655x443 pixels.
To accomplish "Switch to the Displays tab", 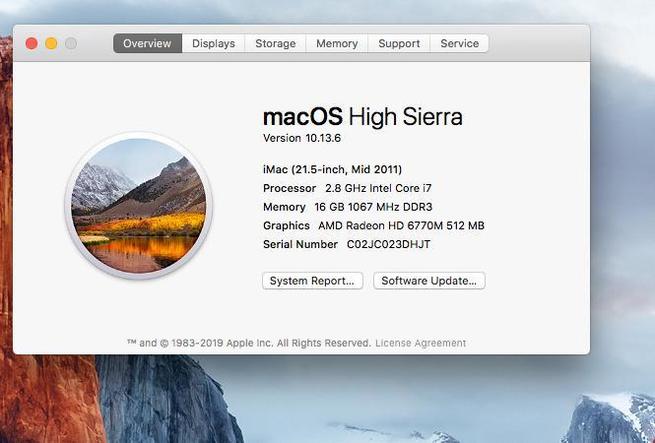I will pos(213,44).
